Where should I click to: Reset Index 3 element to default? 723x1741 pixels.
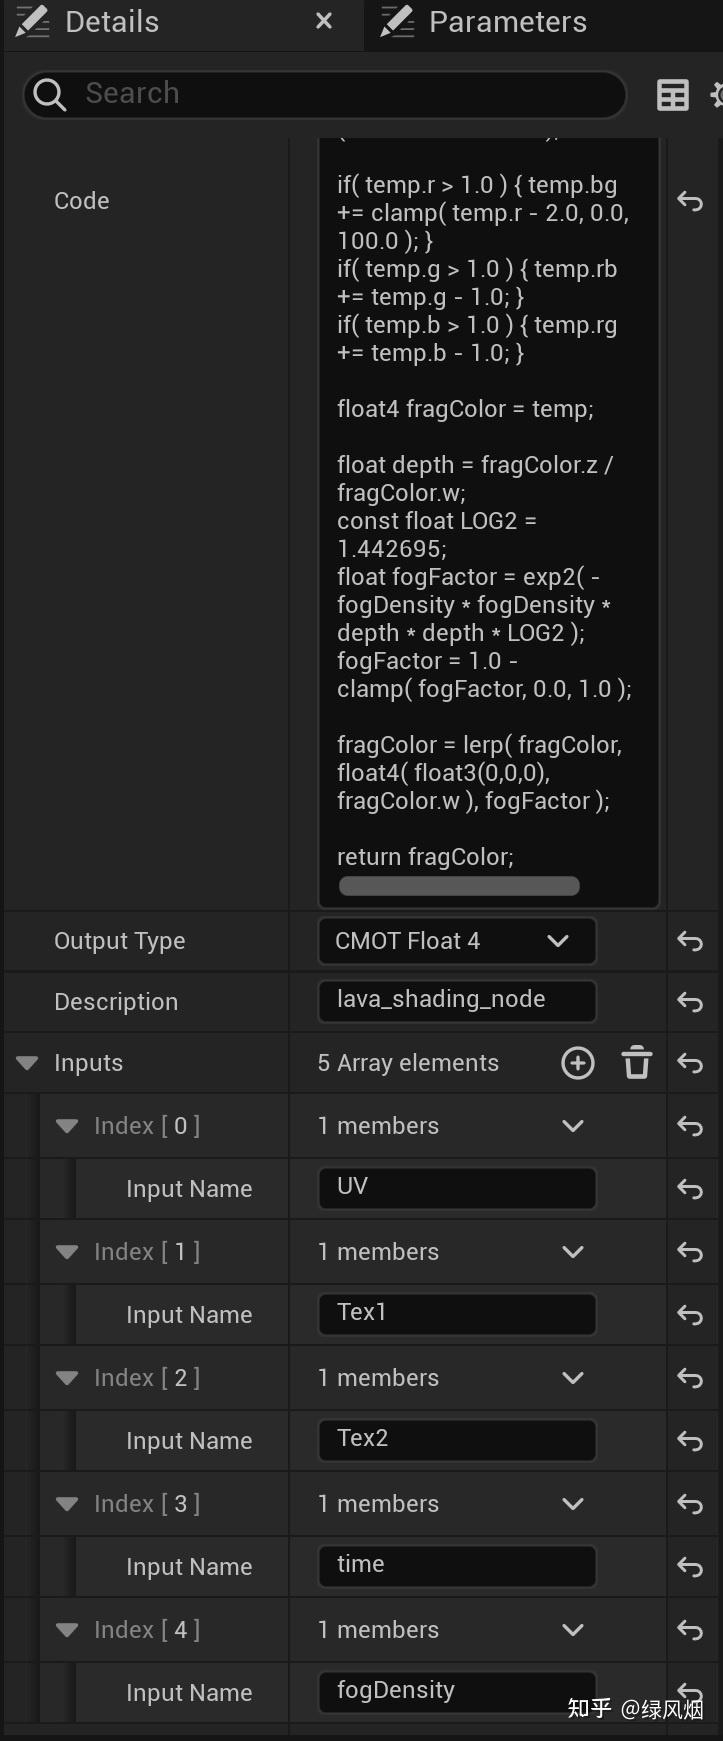tap(690, 1504)
